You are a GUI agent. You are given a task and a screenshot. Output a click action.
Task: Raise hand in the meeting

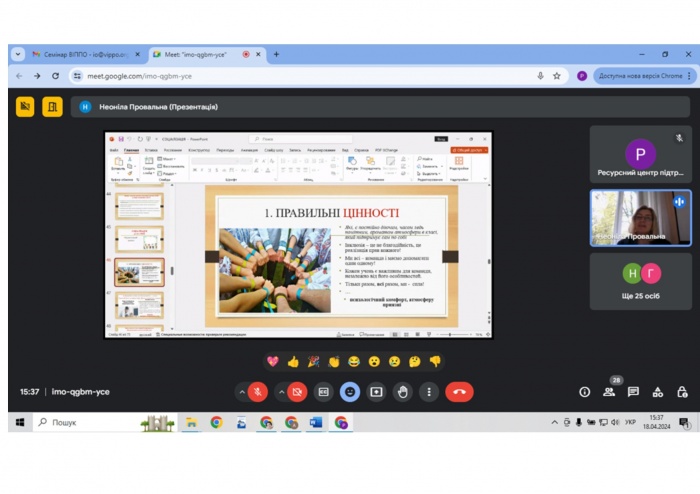pos(402,392)
